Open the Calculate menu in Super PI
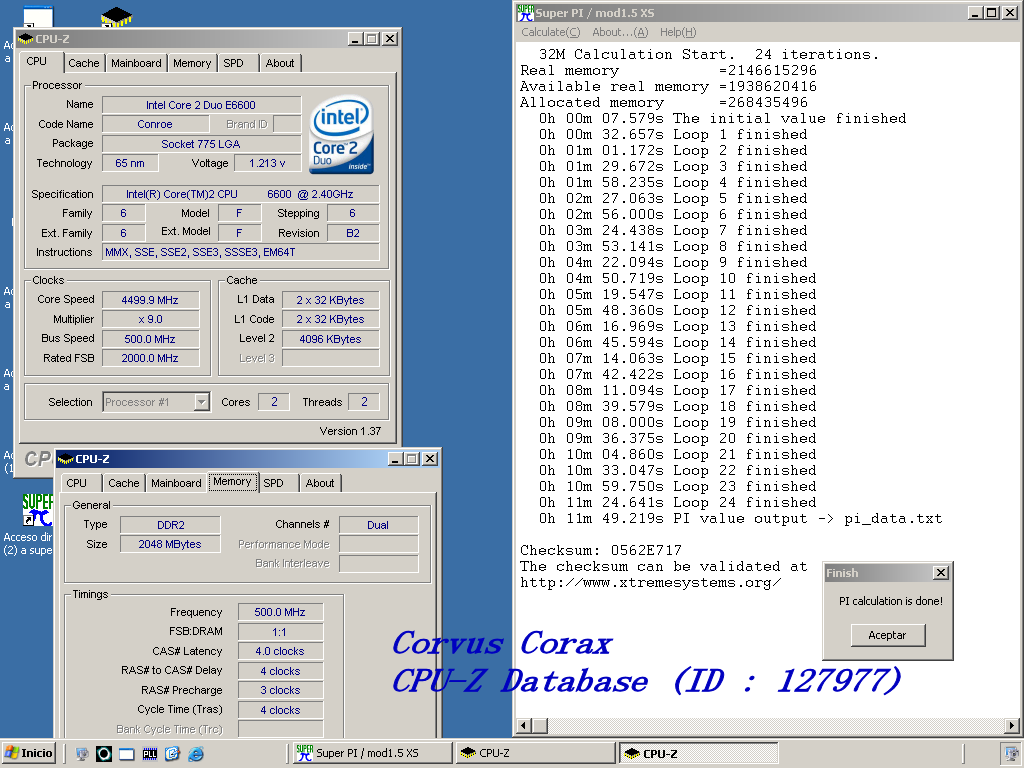The image size is (1024, 768). click(x=549, y=32)
